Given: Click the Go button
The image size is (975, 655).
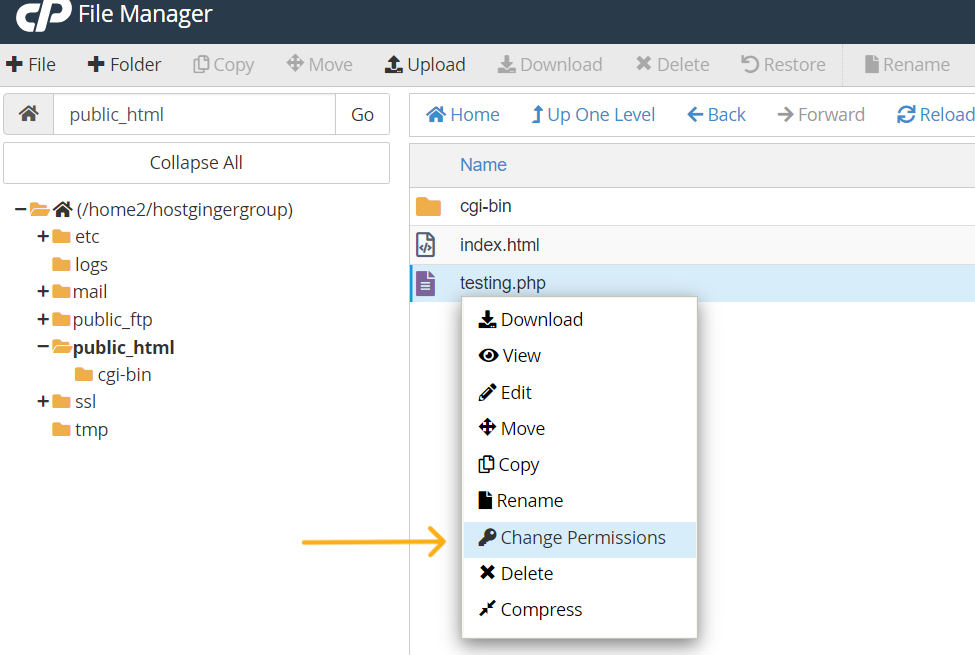Looking at the screenshot, I should 363,114.
